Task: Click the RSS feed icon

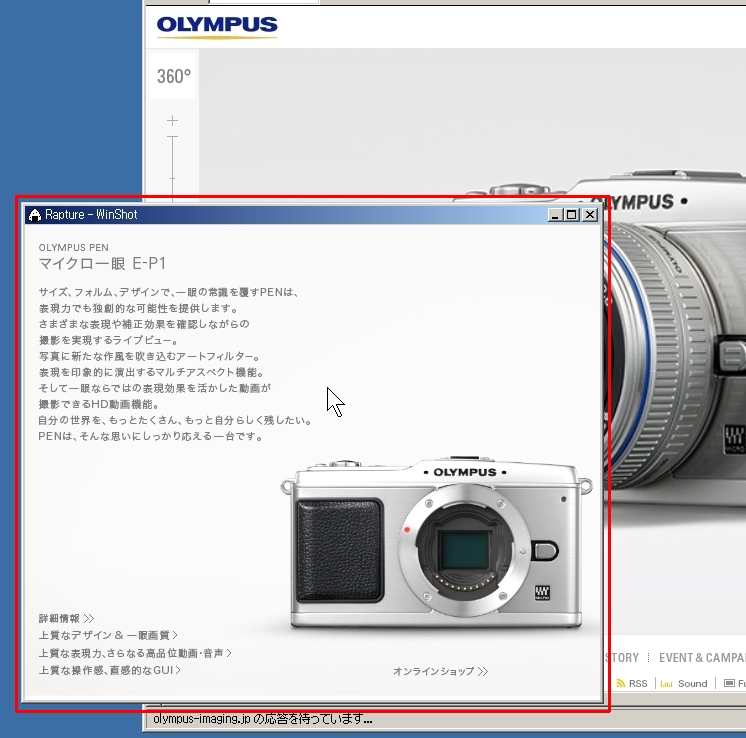Action: point(620,683)
